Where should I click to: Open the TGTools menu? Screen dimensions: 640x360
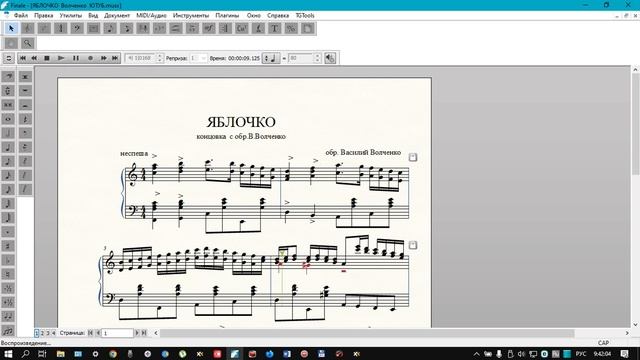pyautogui.click(x=305, y=15)
